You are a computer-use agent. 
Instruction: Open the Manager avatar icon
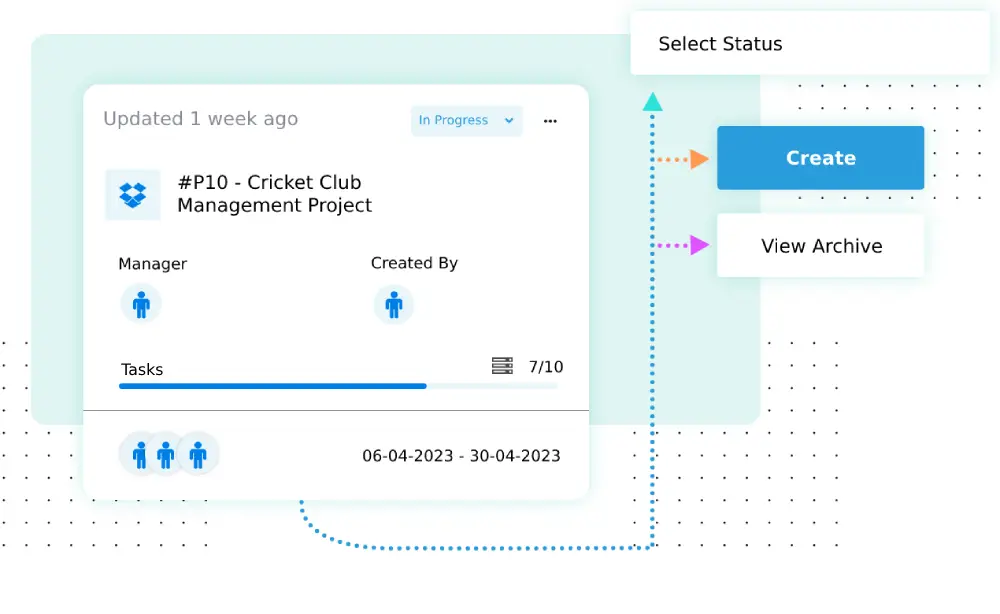[141, 304]
